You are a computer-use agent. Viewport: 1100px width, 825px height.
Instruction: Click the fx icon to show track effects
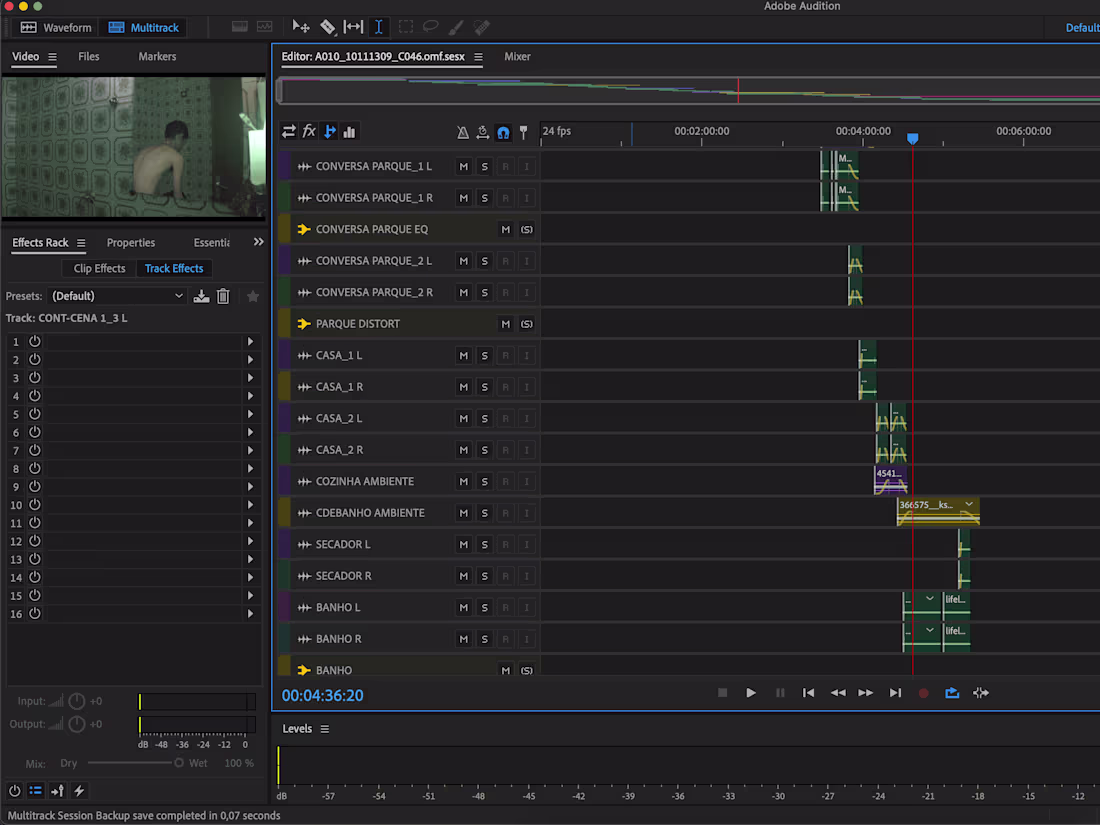click(309, 131)
